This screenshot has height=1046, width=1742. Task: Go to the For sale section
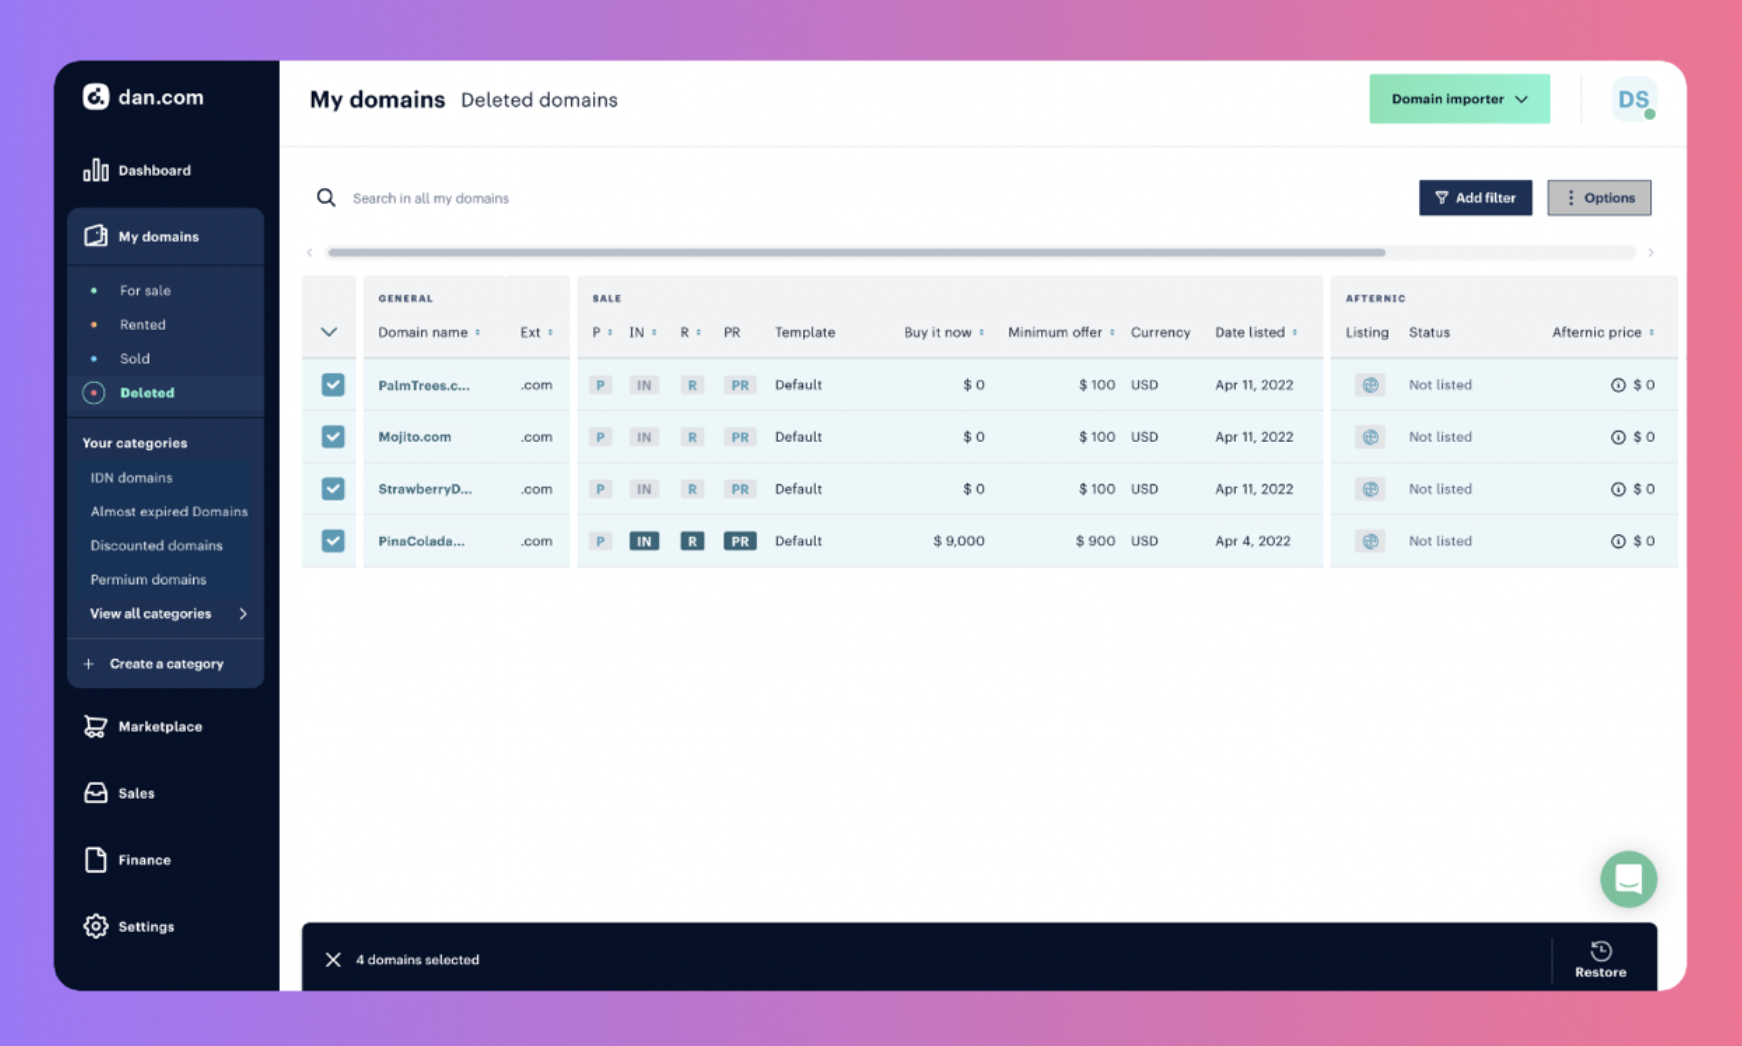(x=145, y=291)
